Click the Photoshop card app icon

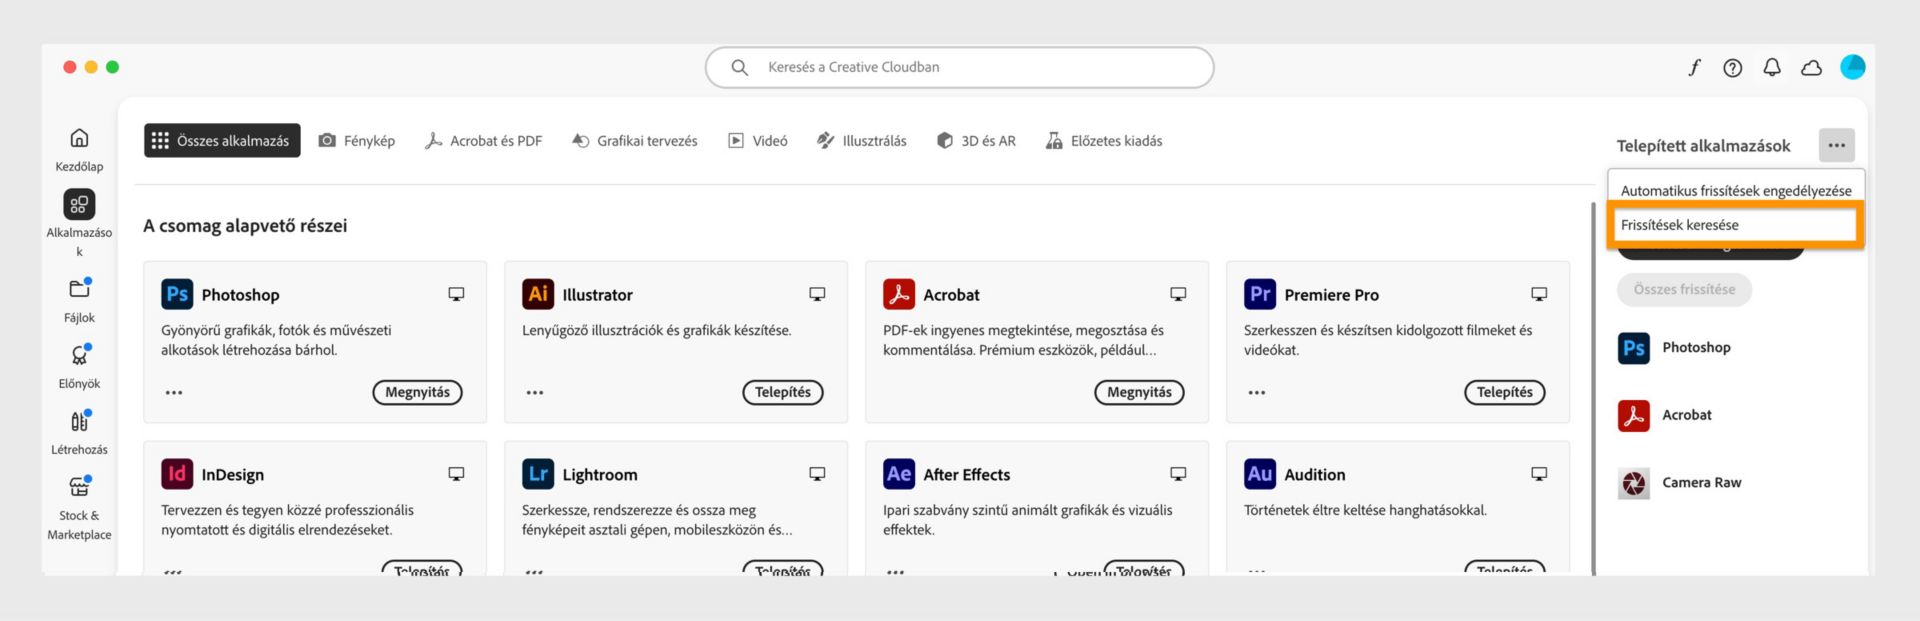pos(177,294)
